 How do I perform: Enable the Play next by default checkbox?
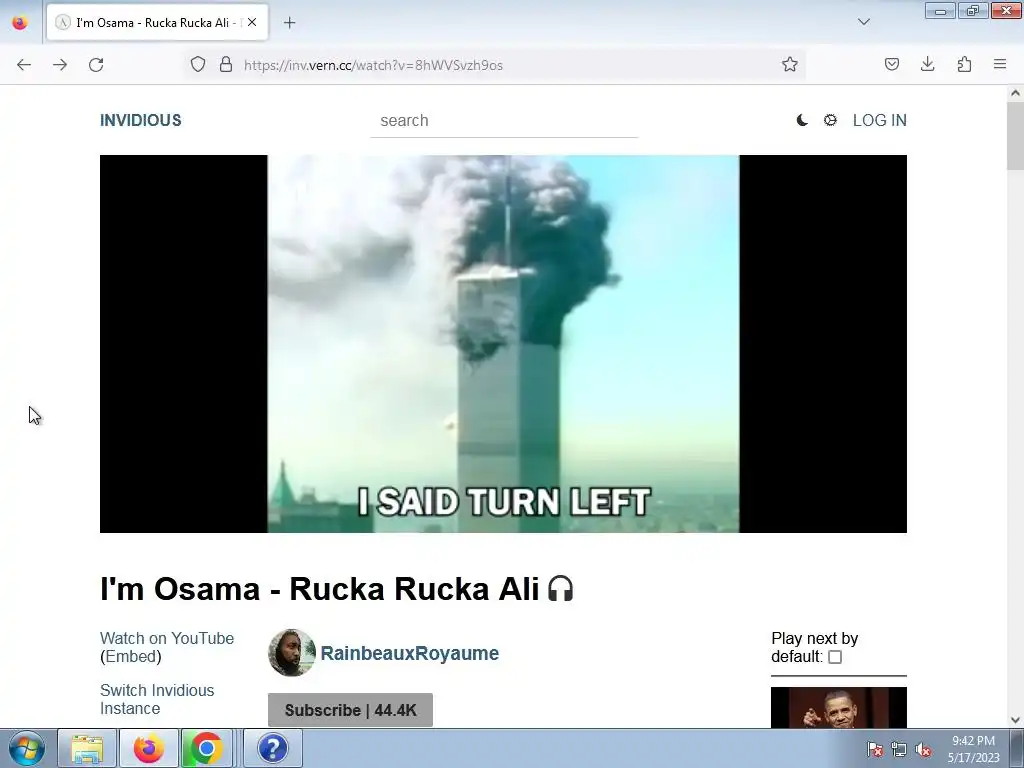[x=835, y=657]
